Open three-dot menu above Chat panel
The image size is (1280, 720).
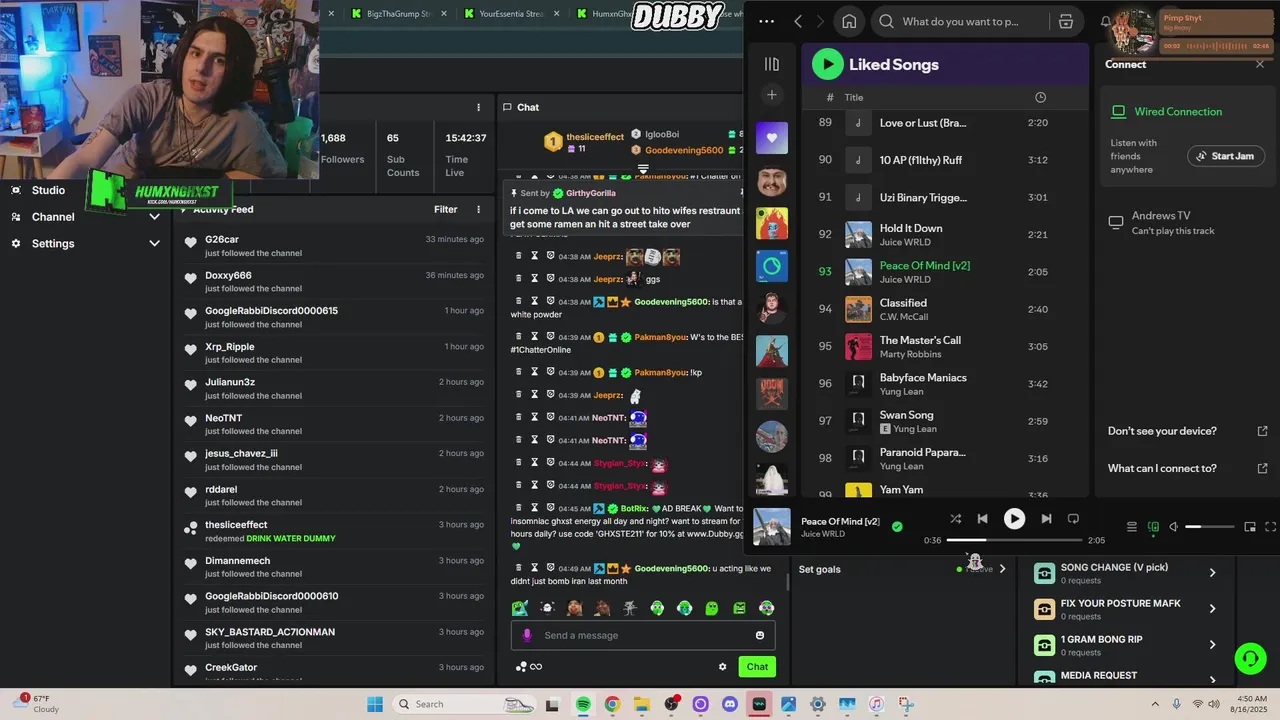pos(478,107)
